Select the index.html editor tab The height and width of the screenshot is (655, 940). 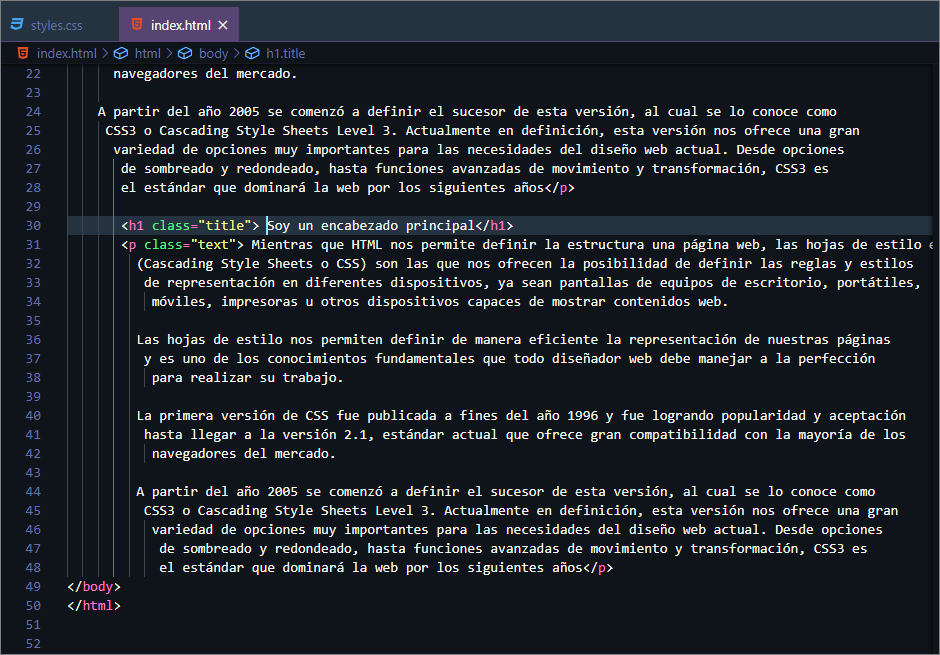coord(179,25)
